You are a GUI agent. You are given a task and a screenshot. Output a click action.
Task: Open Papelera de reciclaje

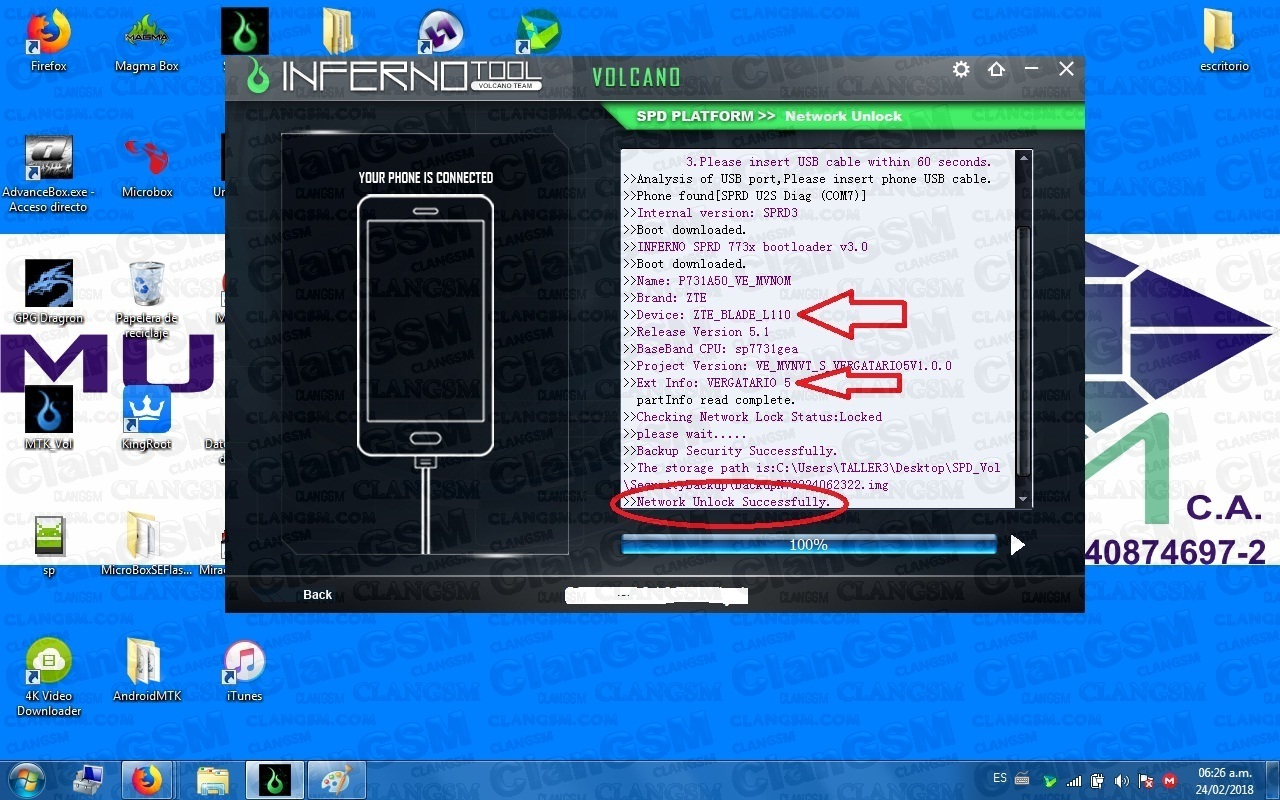coord(147,299)
